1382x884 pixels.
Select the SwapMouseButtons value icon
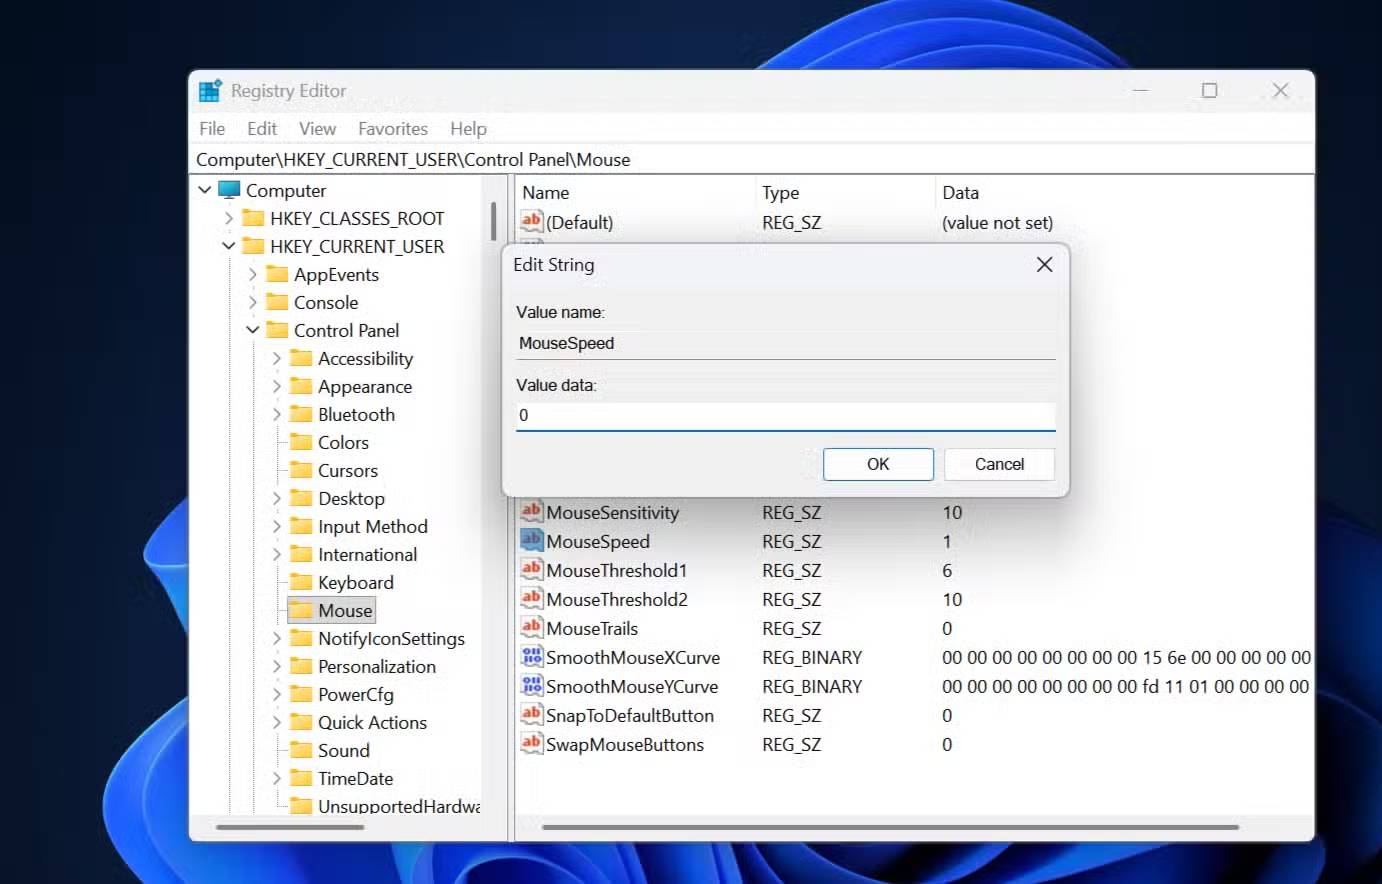[531, 744]
